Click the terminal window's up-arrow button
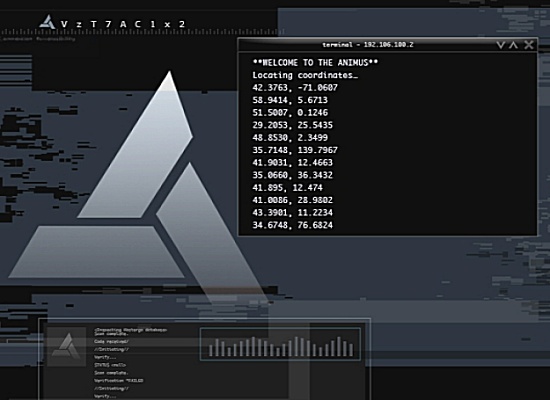 (514, 45)
